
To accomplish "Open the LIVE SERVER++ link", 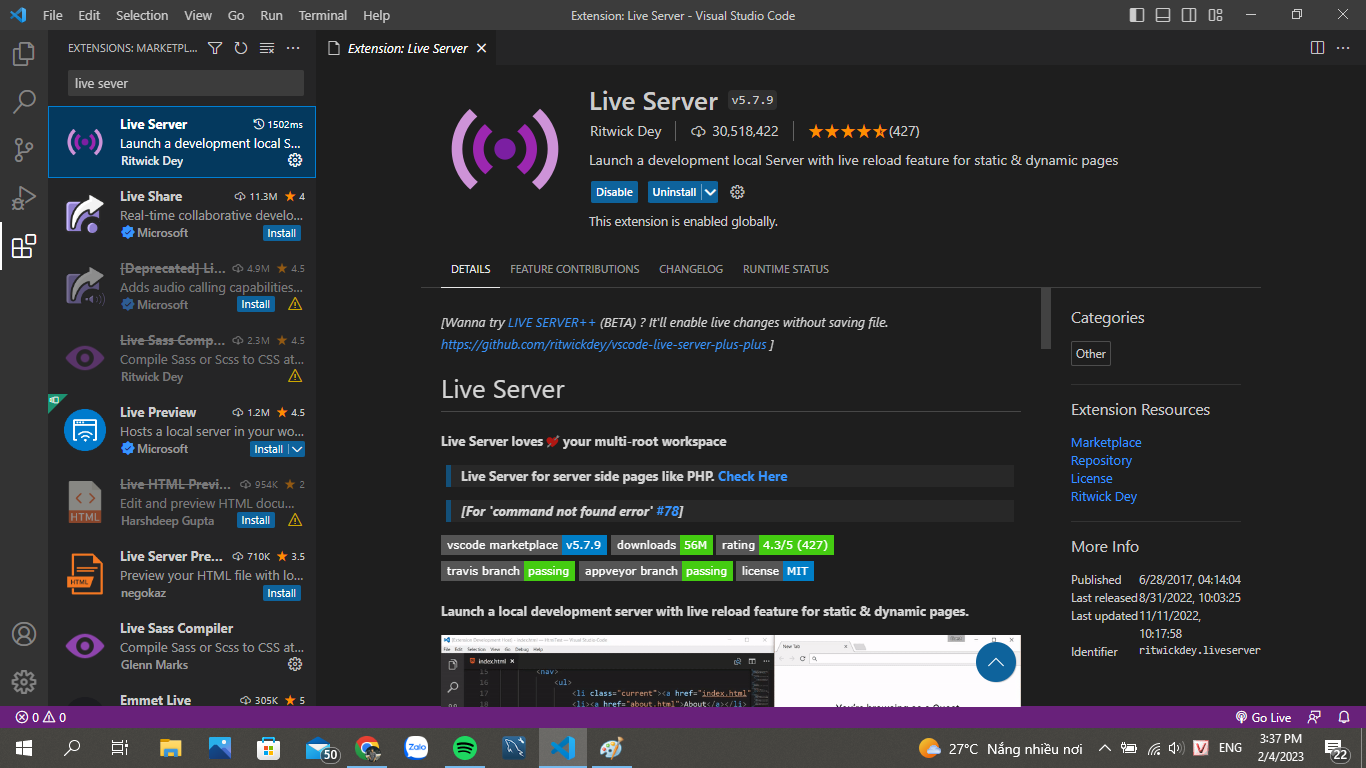I will (552, 323).
